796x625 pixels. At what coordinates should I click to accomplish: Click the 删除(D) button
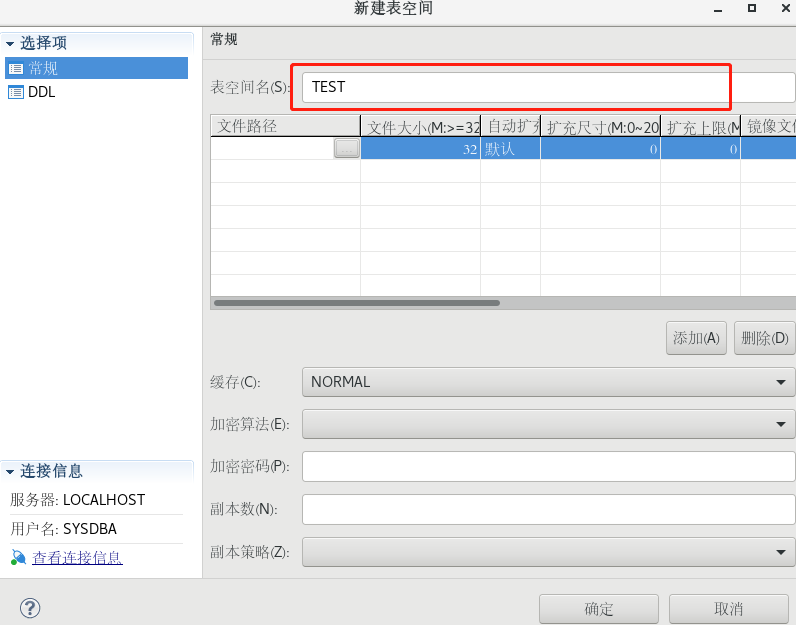(765, 338)
